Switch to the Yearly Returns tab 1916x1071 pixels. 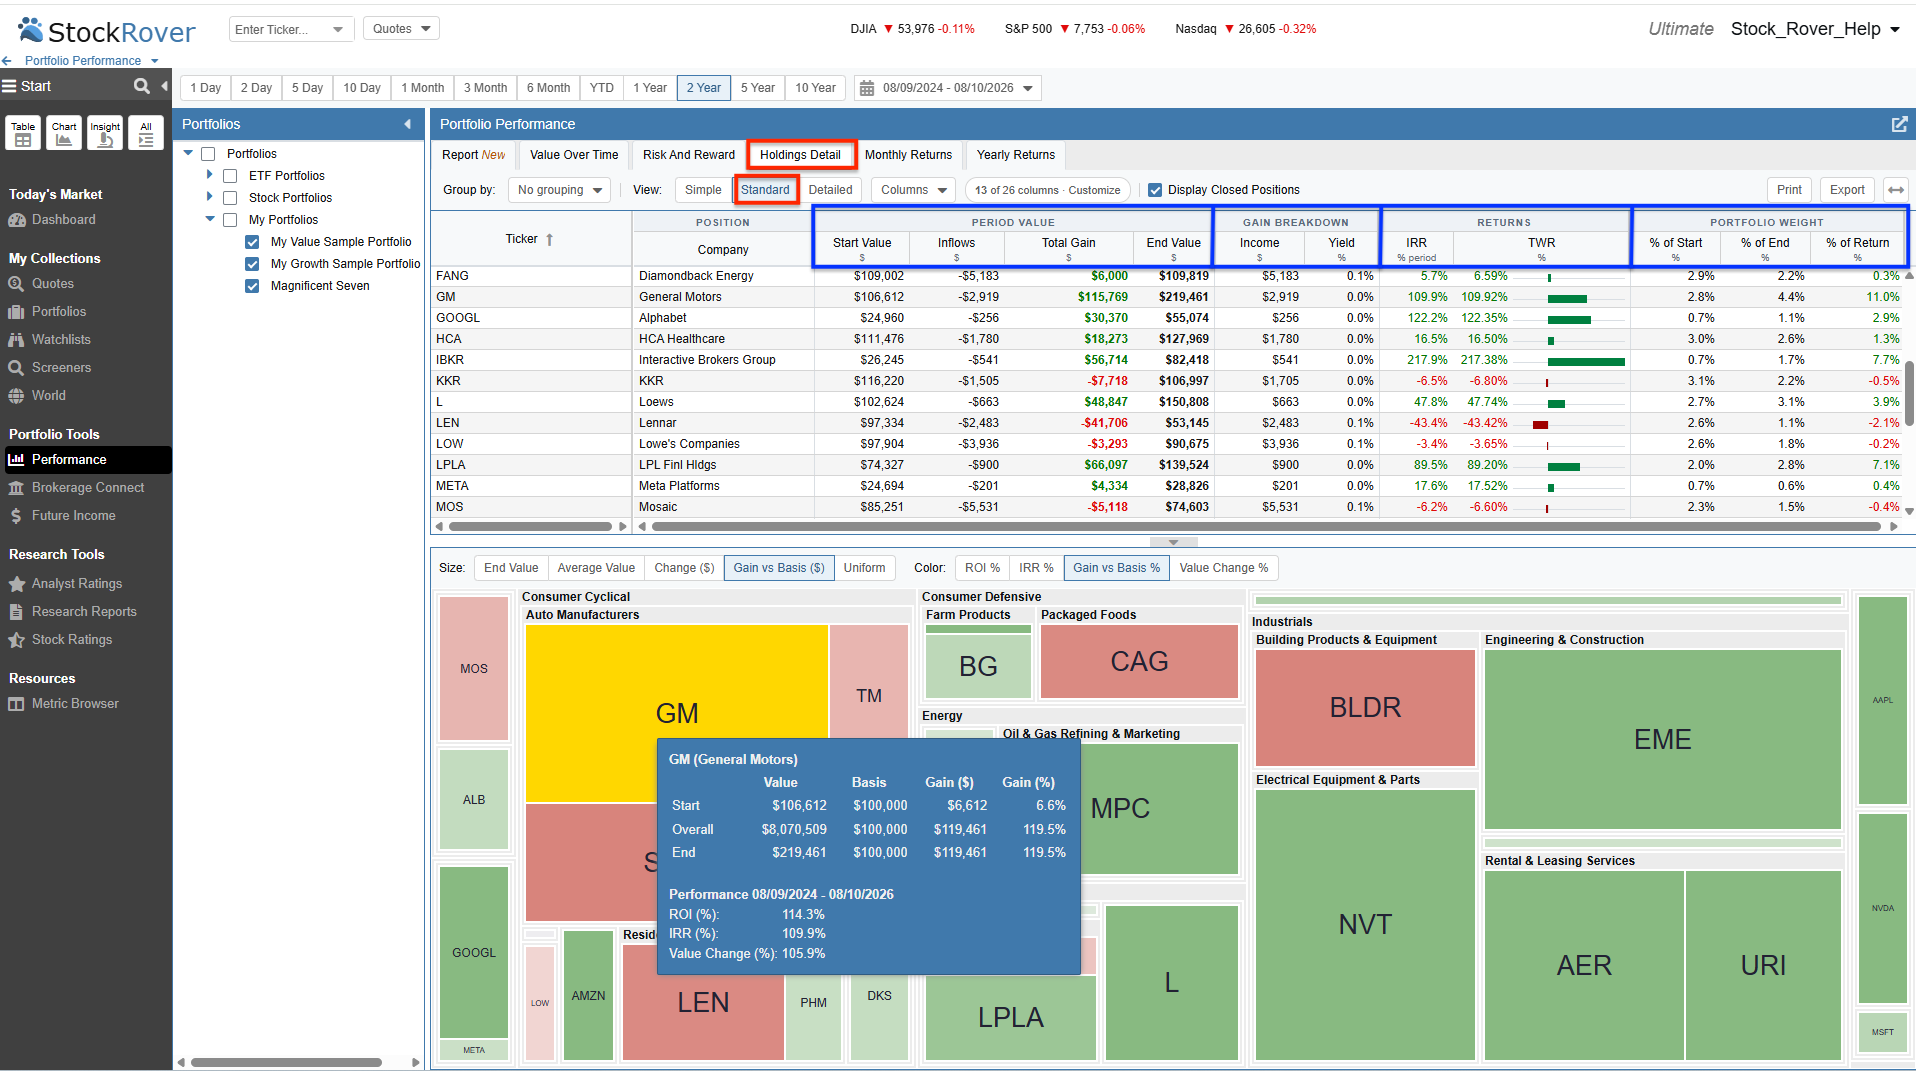pos(1016,155)
